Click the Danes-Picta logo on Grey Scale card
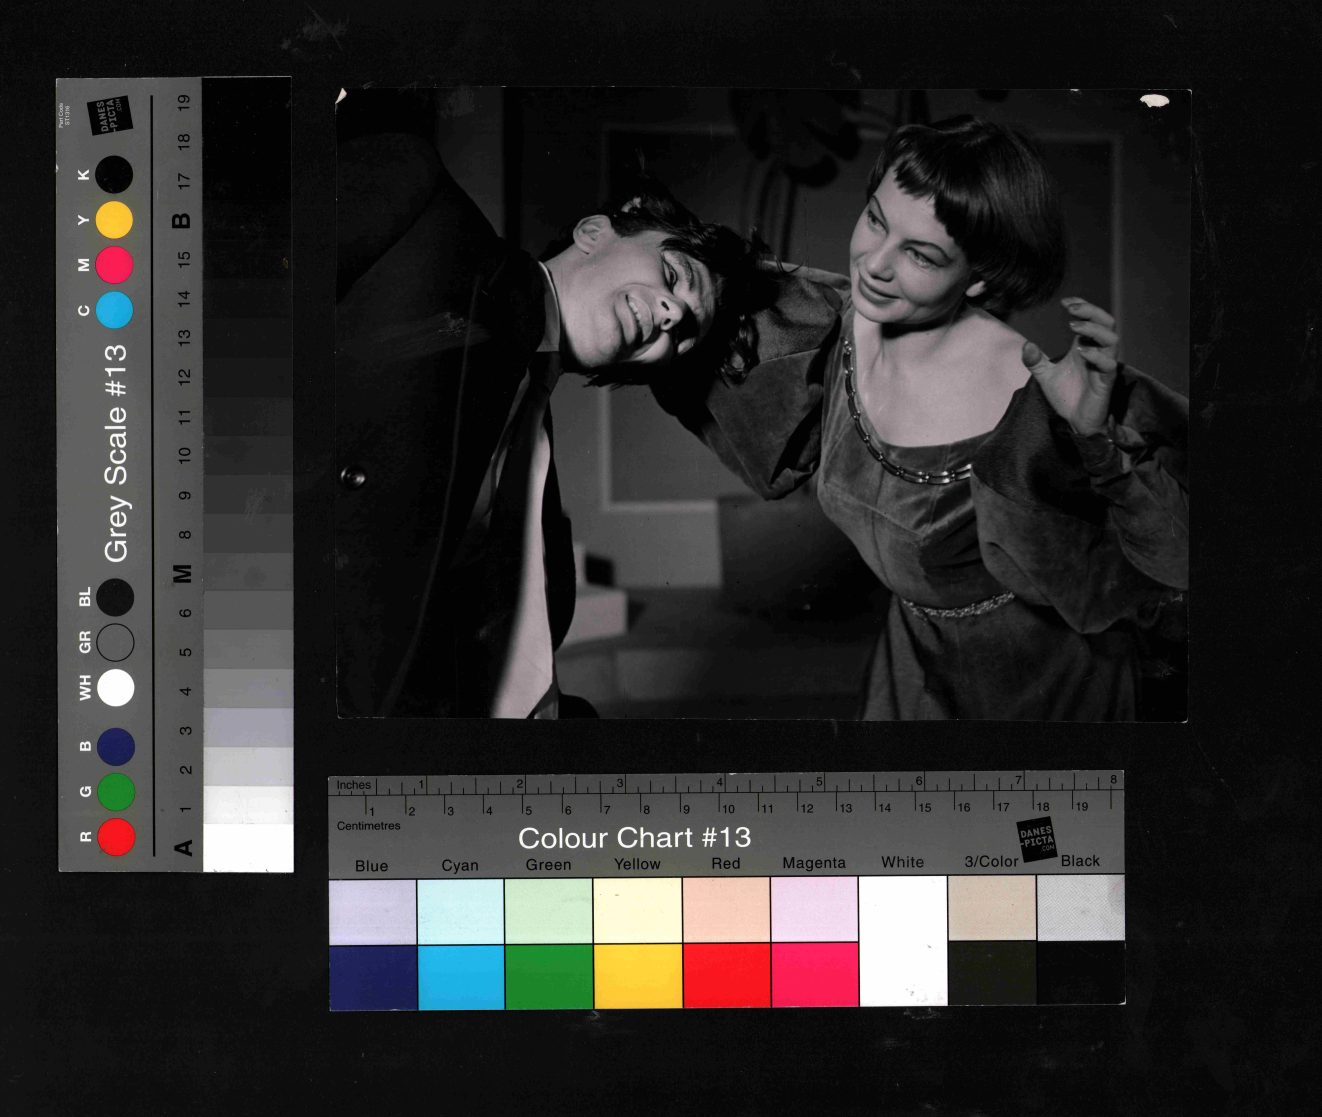 (110, 116)
